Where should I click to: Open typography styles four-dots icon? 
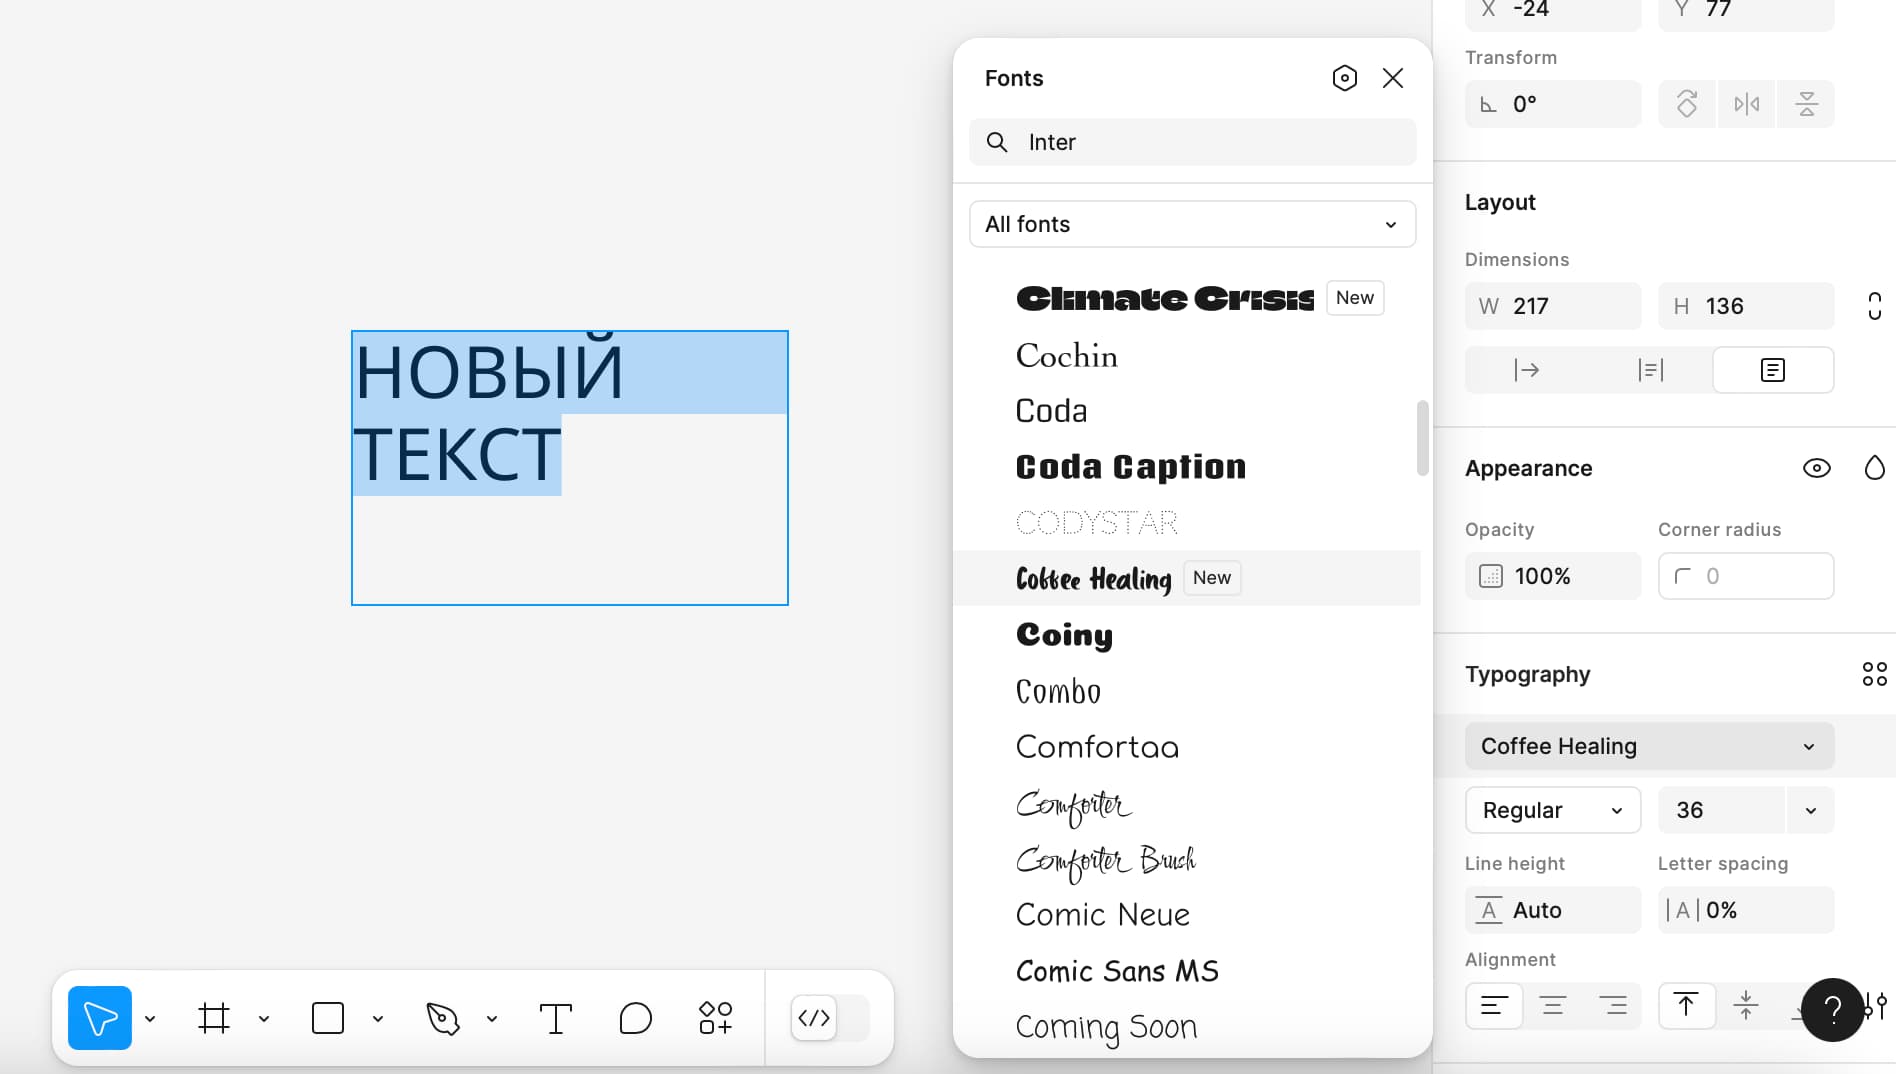[x=1874, y=674]
